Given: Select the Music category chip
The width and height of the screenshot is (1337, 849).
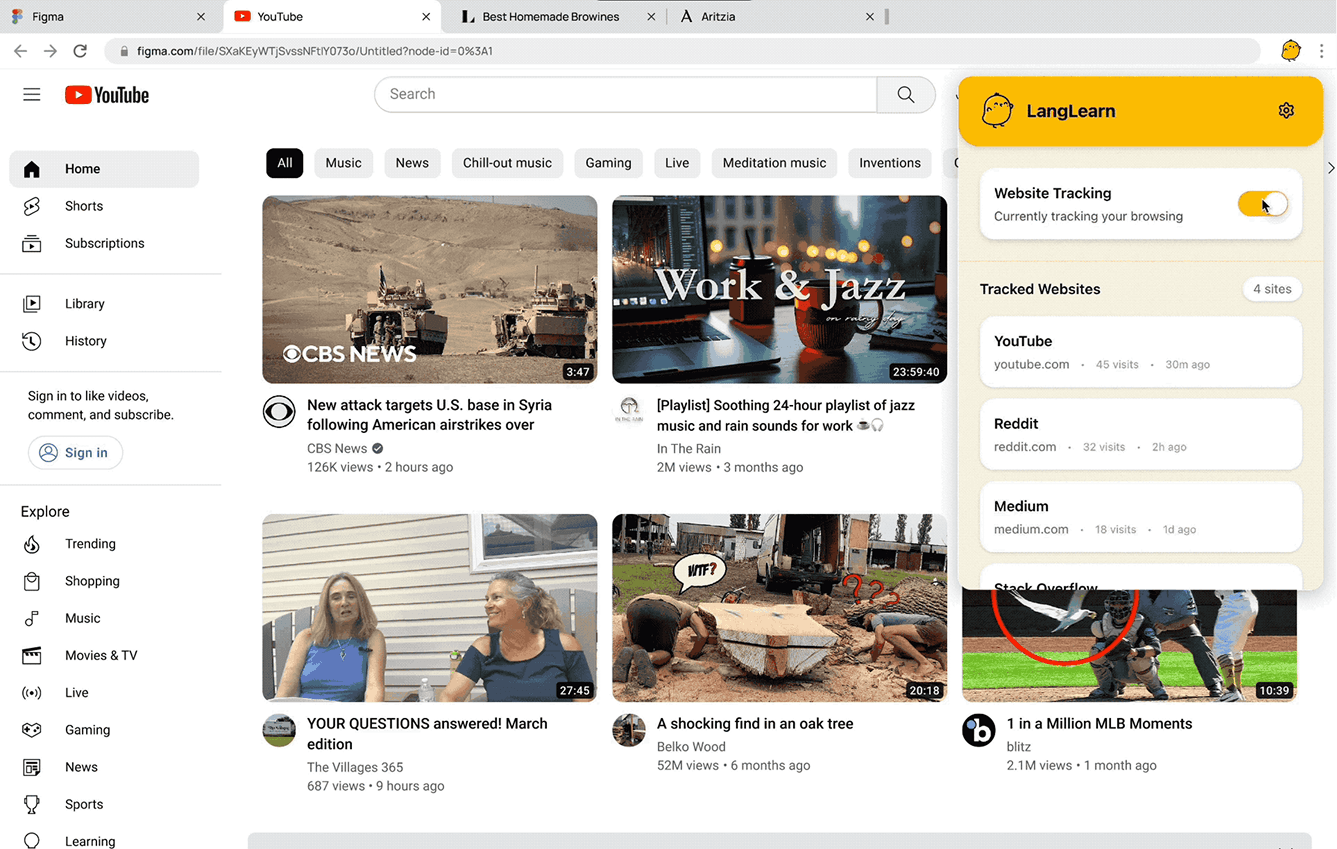Looking at the screenshot, I should (343, 163).
